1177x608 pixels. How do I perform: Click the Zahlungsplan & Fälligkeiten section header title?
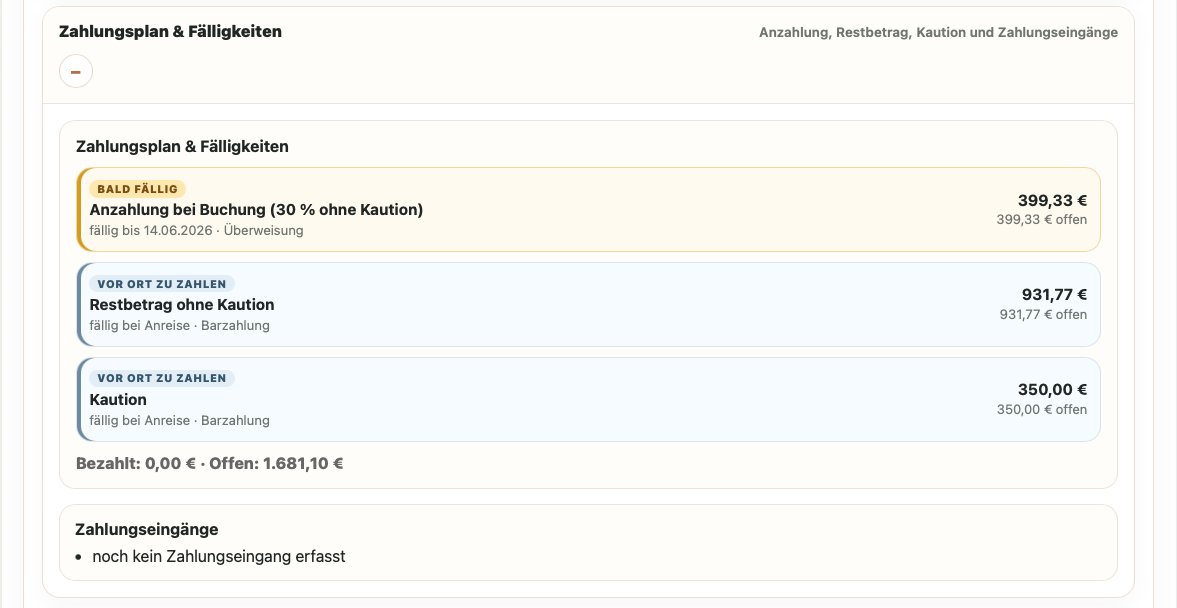click(x=170, y=32)
